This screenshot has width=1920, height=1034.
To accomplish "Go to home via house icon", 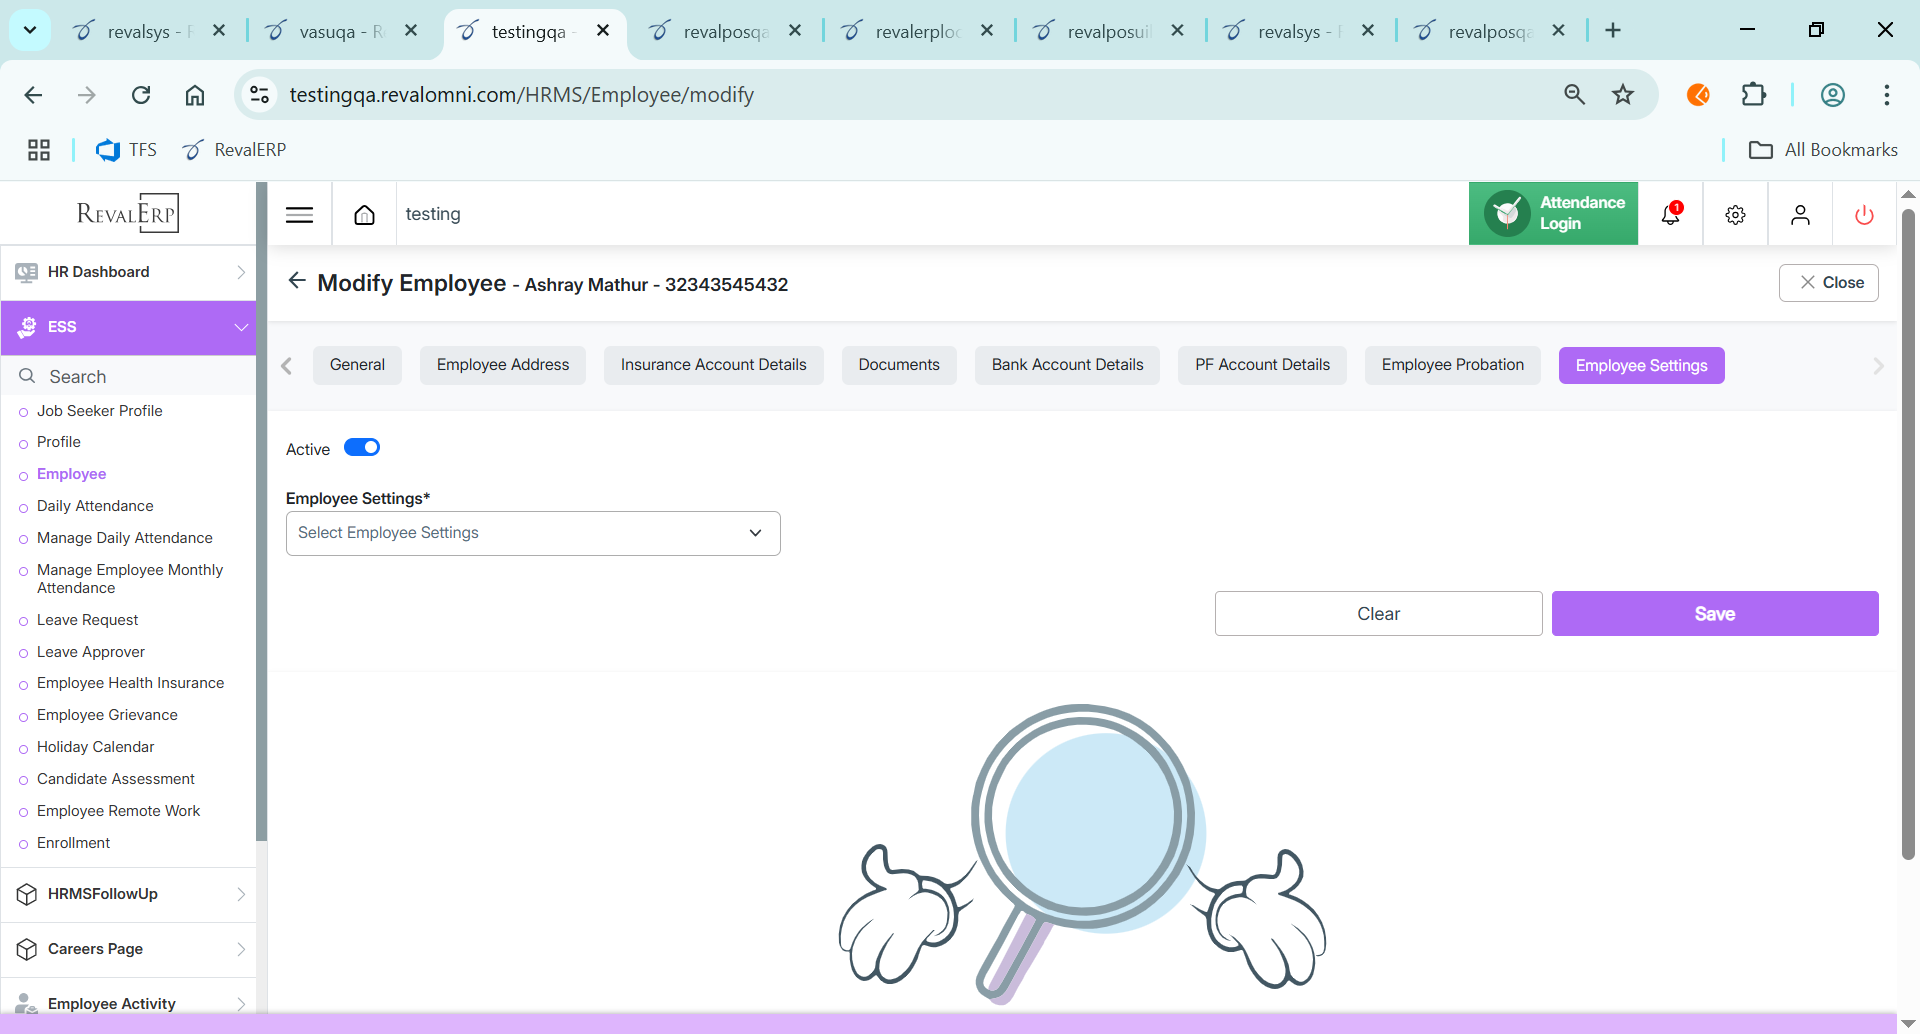I will coord(364,215).
